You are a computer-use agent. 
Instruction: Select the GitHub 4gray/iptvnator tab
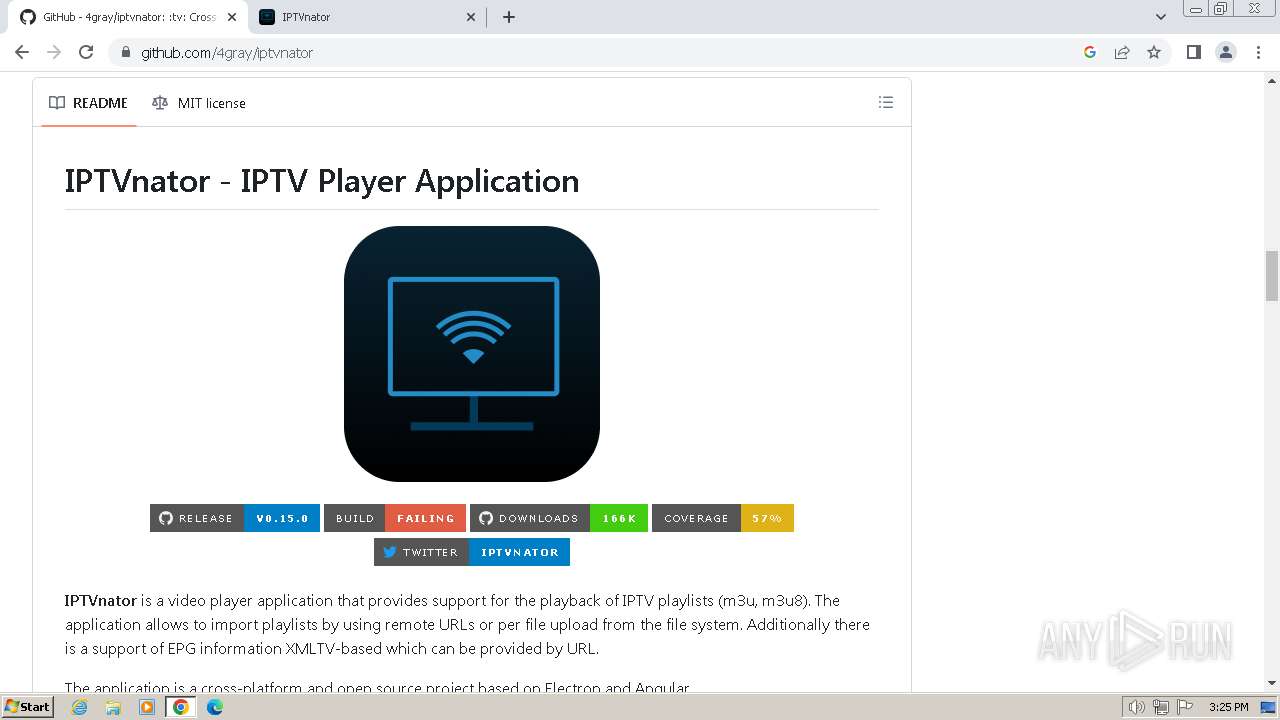(127, 17)
